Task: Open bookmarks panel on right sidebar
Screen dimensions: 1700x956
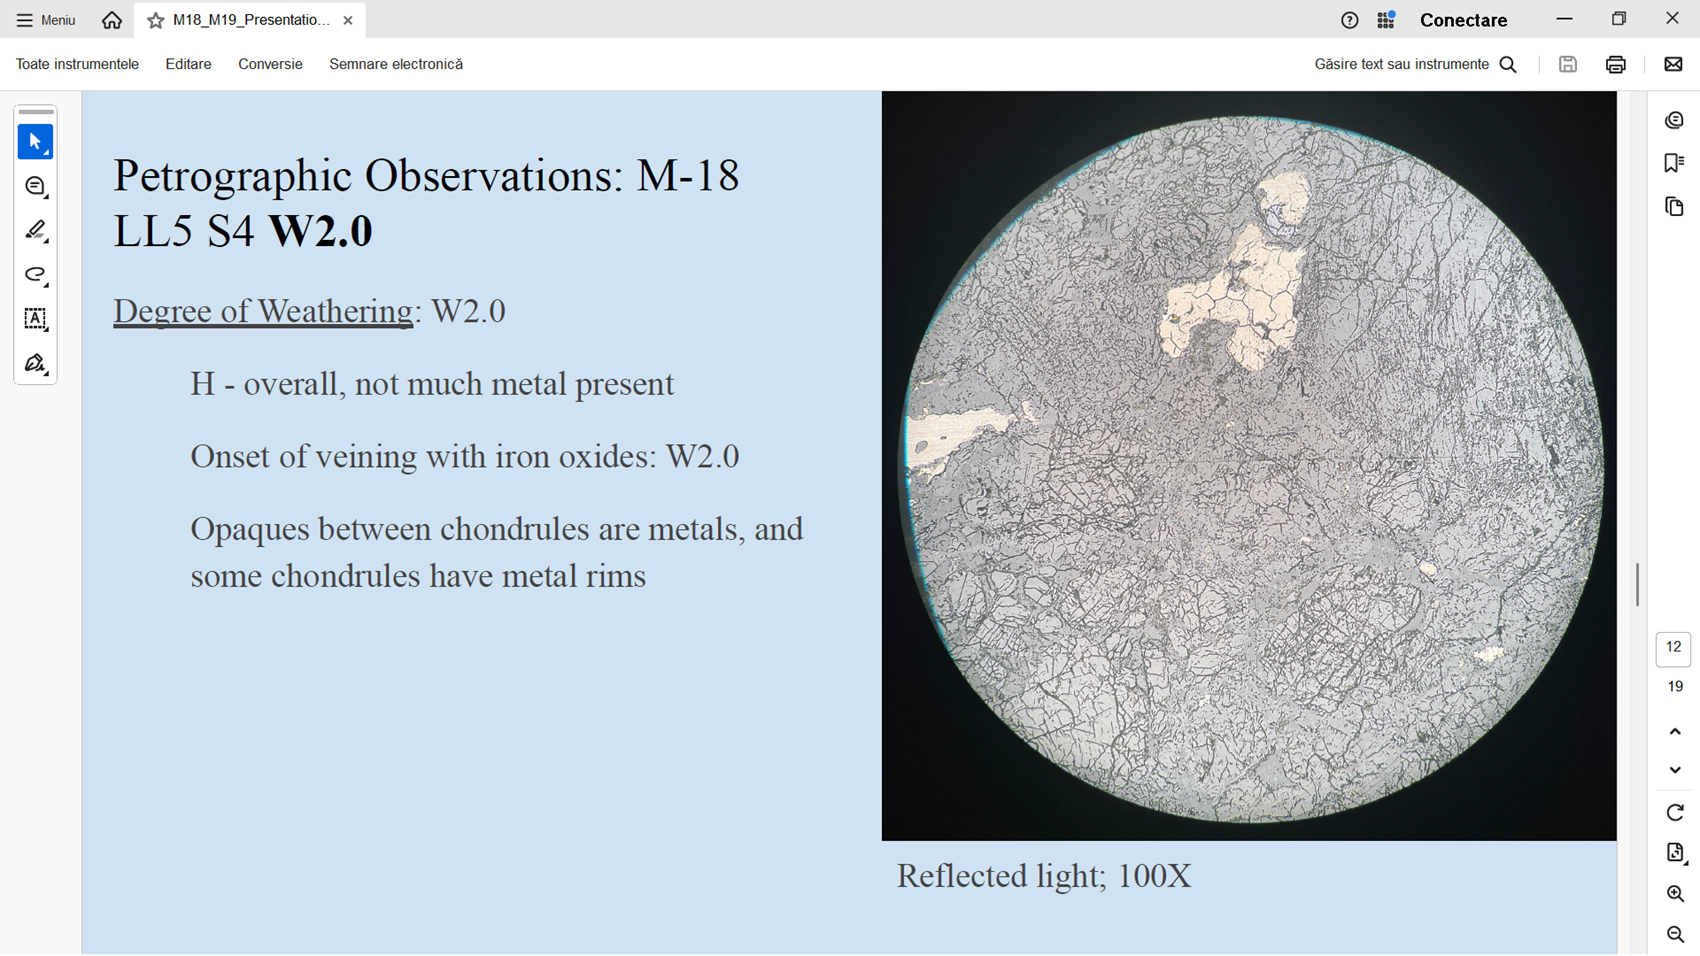Action: (1674, 163)
